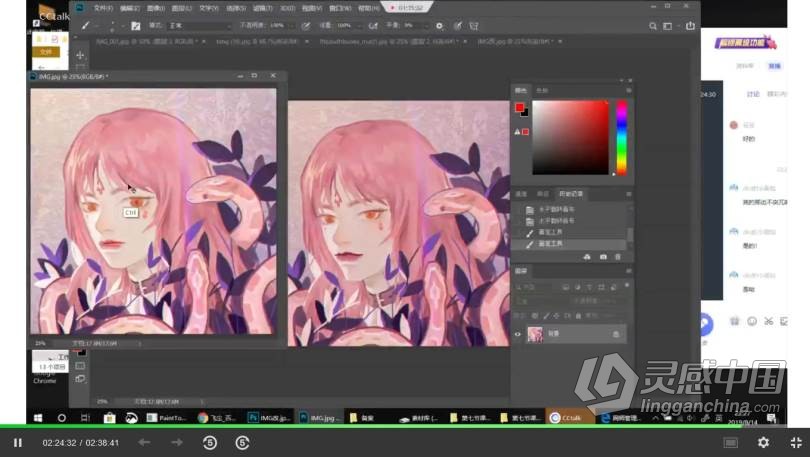Screen dimensions: 810x457
Task: Open video player settings gear
Action: 763,443
